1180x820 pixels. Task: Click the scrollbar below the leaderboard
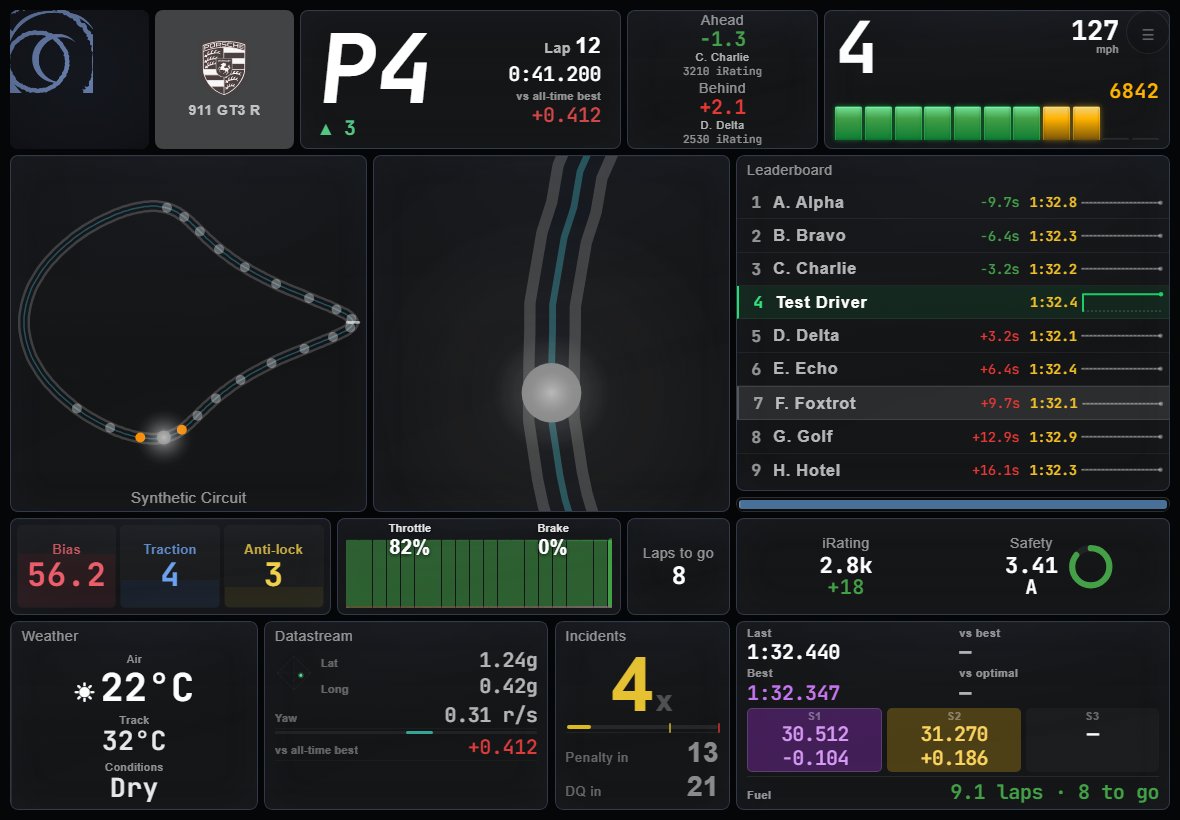click(953, 504)
